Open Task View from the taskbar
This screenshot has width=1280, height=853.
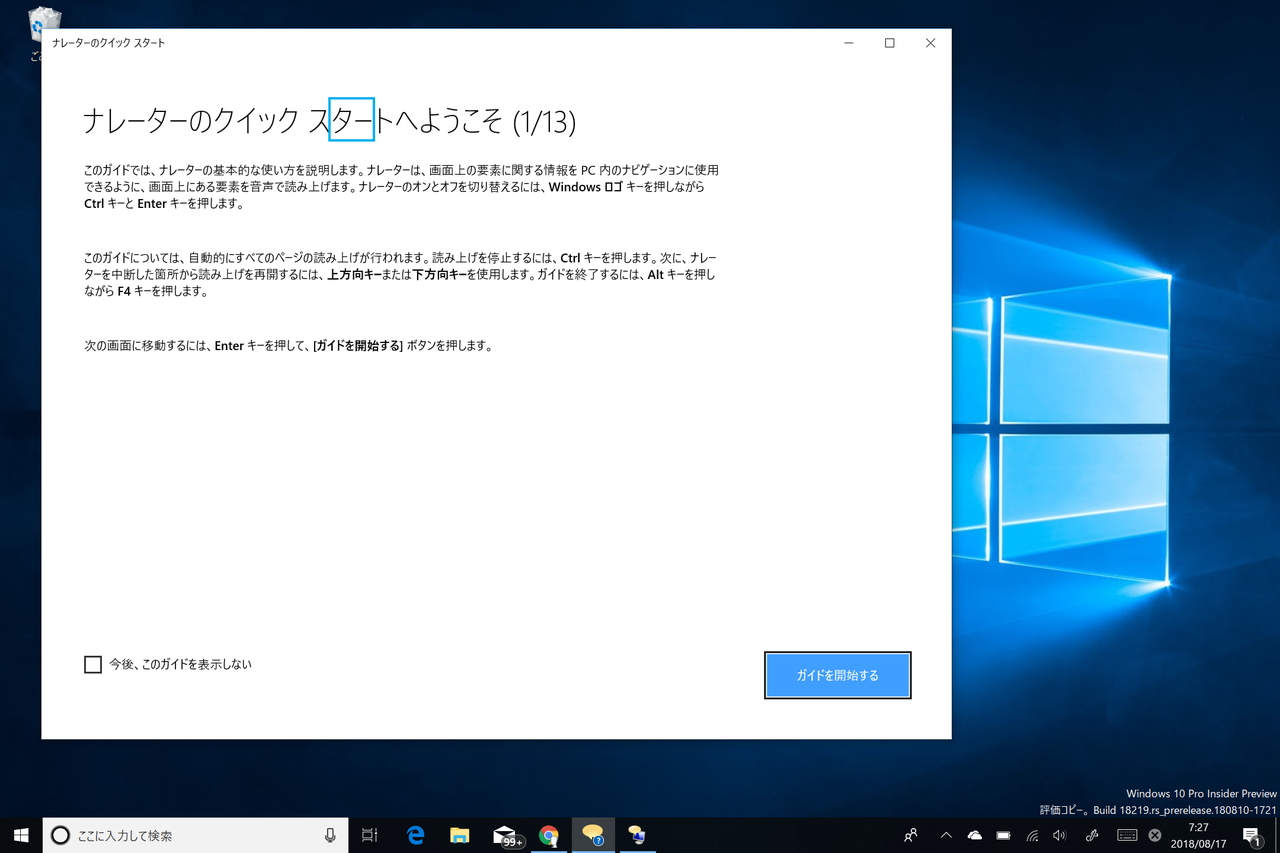pyautogui.click(x=369, y=835)
